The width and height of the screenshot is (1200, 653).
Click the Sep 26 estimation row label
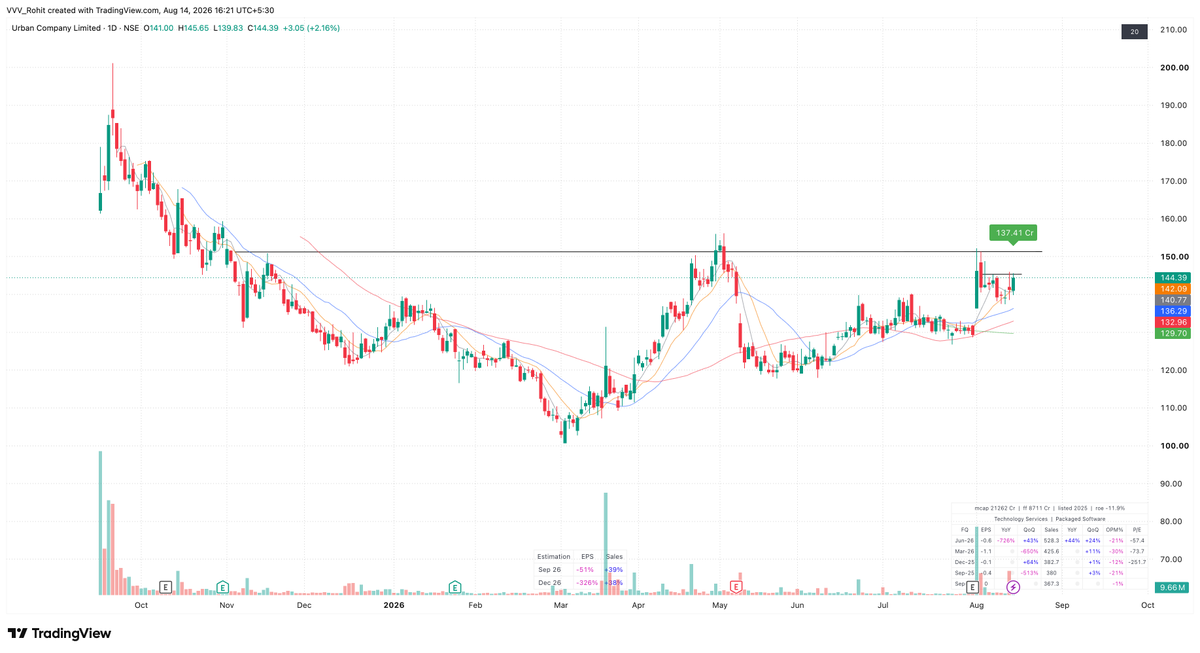point(550,570)
